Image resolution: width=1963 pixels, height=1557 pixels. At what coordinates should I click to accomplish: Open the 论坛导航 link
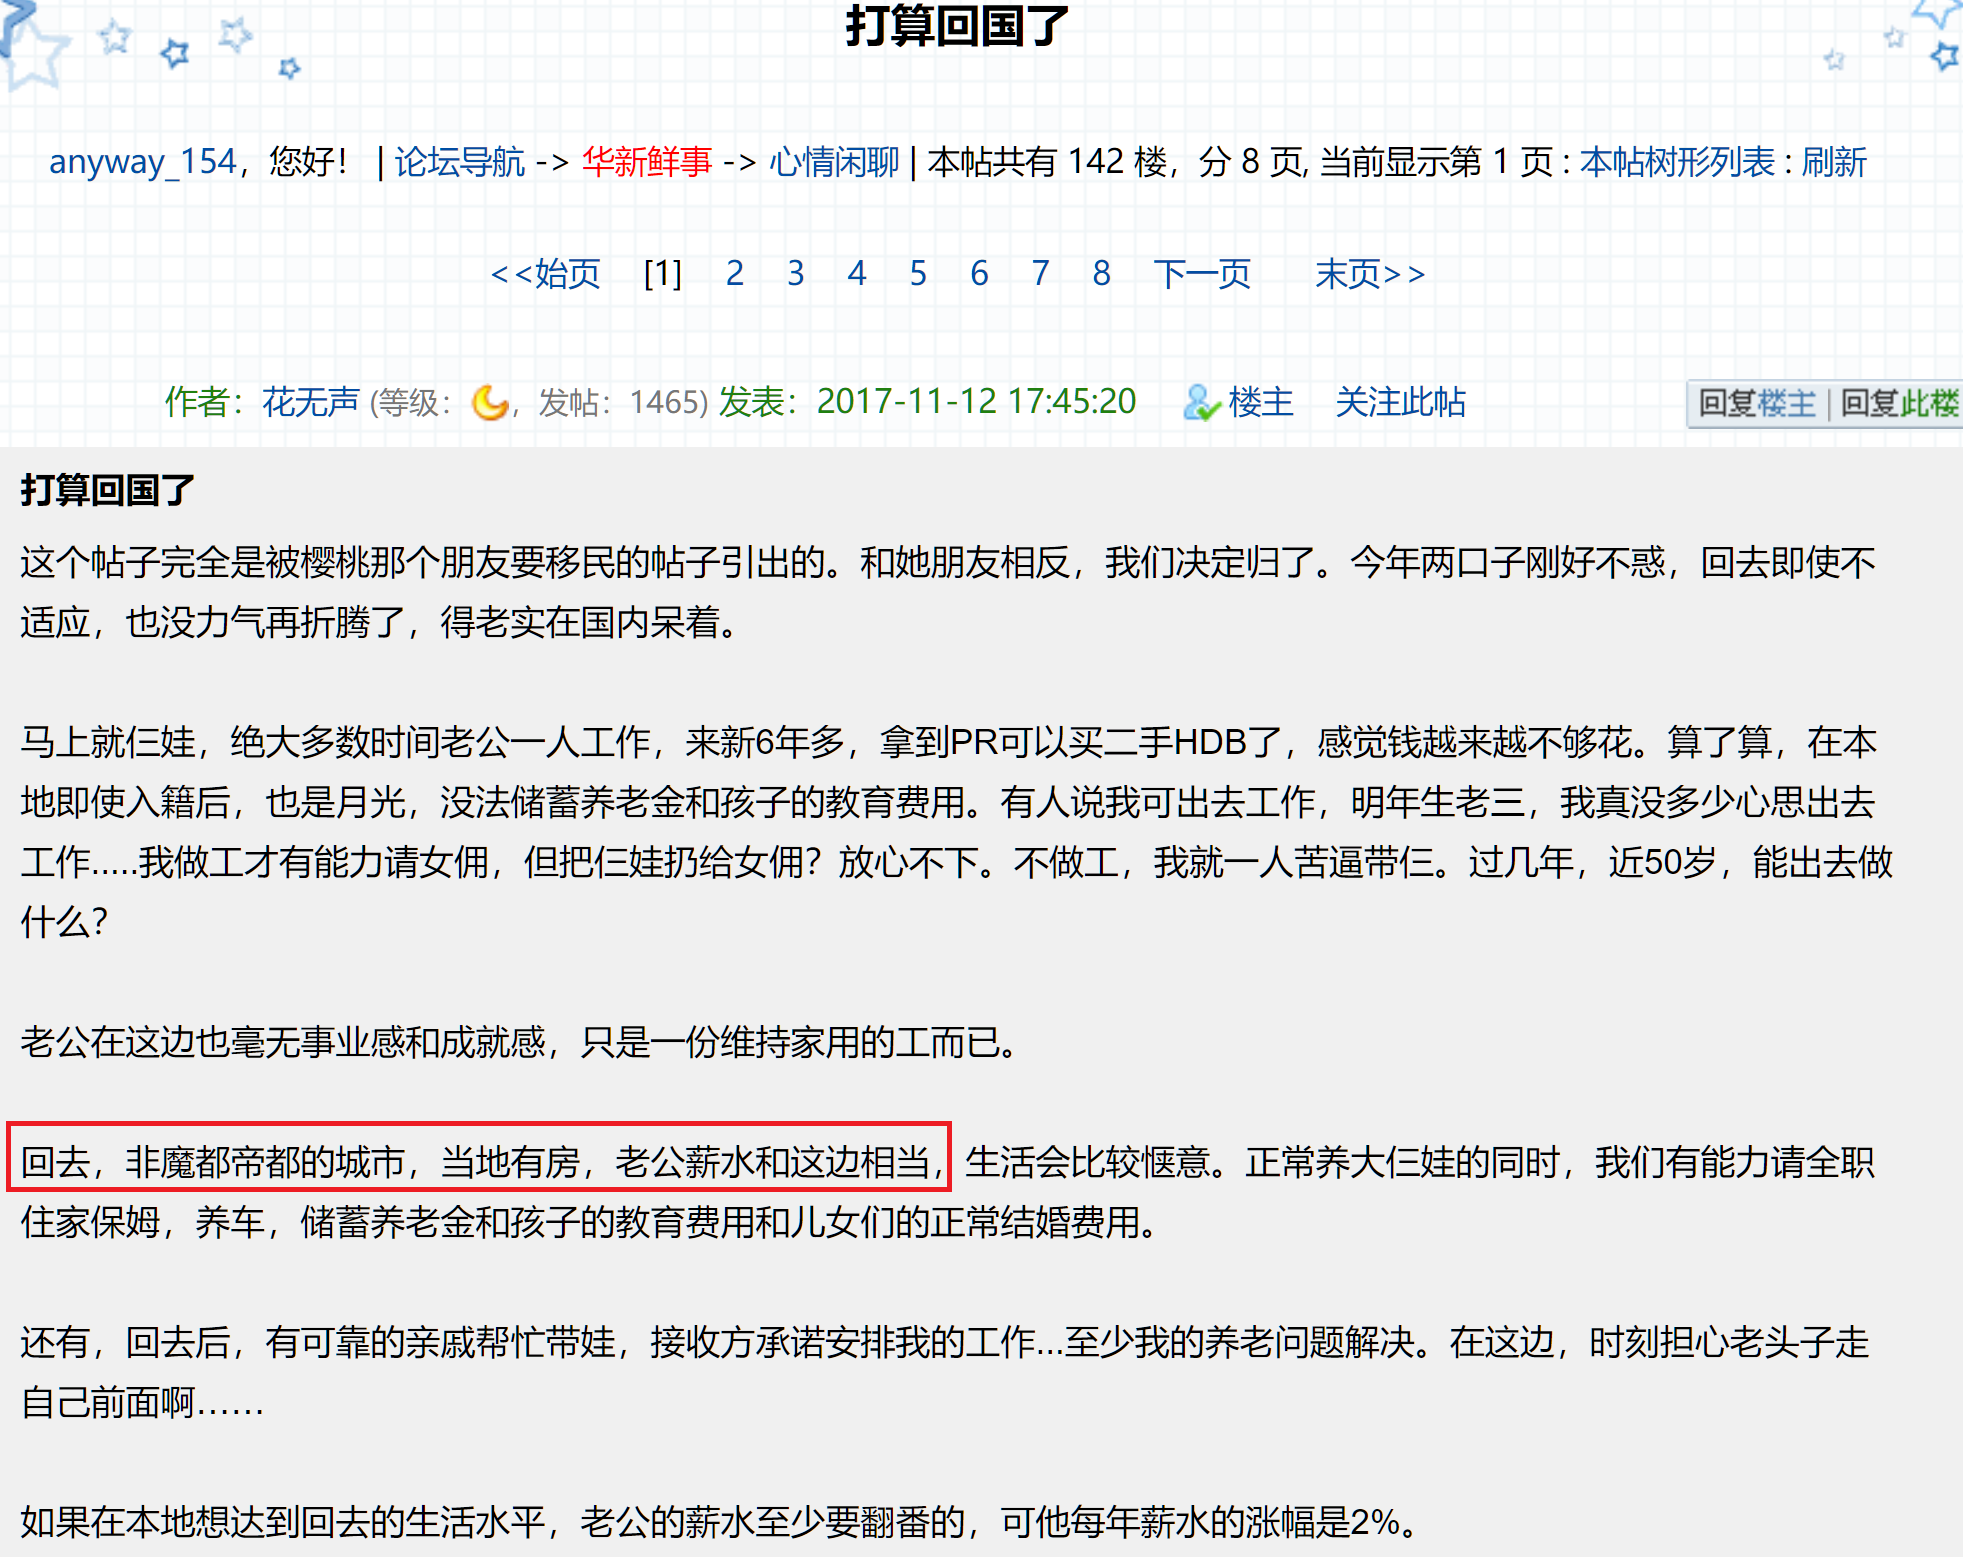(459, 161)
